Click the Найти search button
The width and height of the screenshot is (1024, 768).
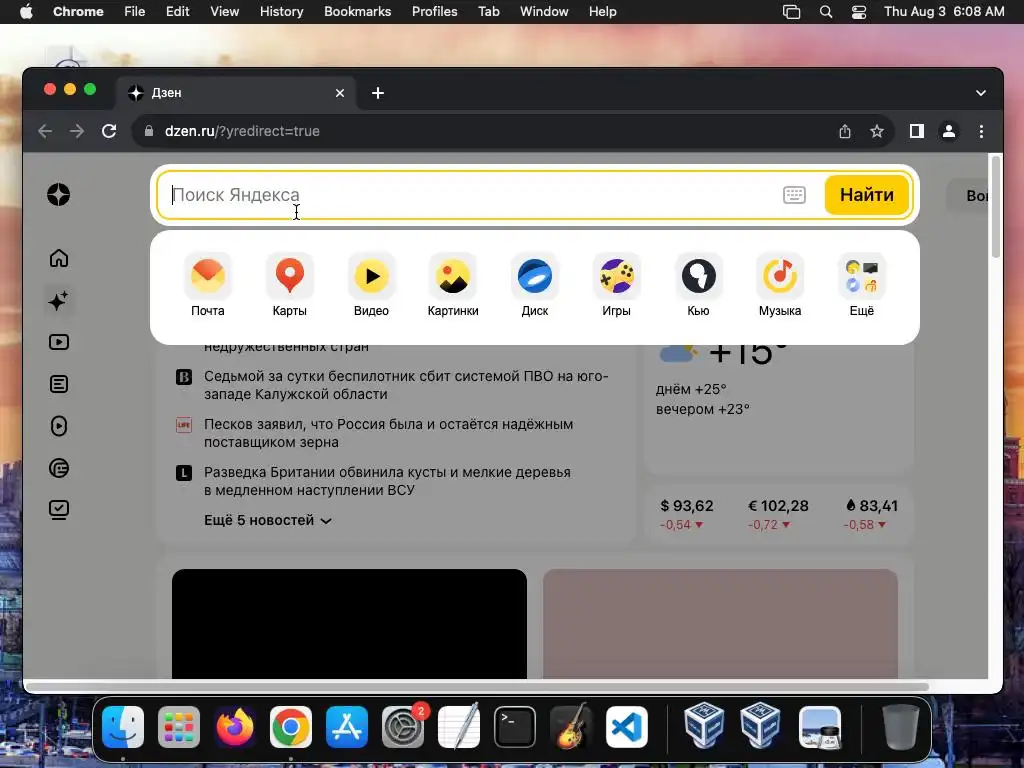[867, 195]
